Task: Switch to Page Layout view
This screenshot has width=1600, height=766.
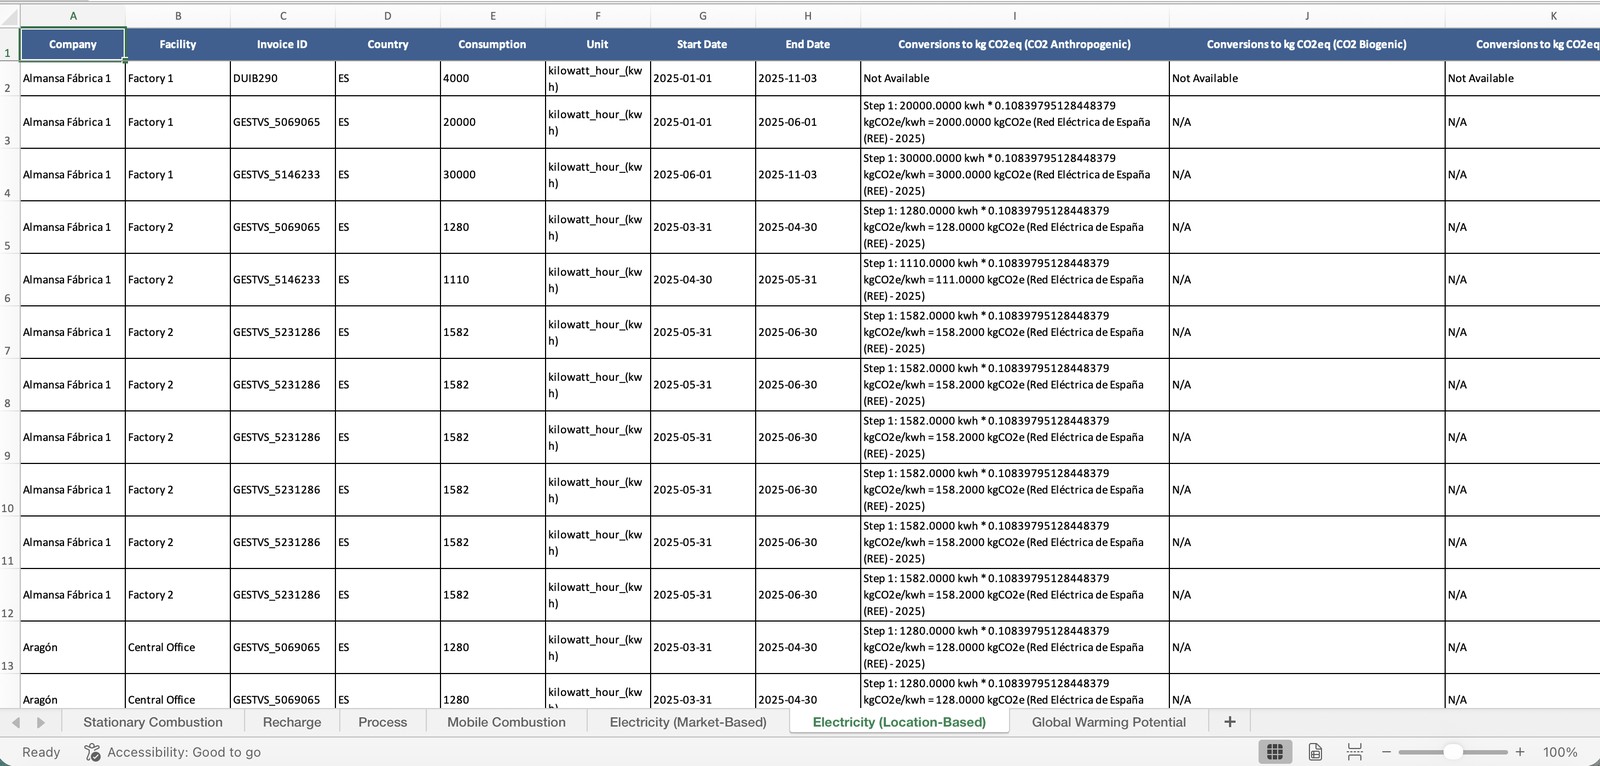Action: click(x=1315, y=752)
